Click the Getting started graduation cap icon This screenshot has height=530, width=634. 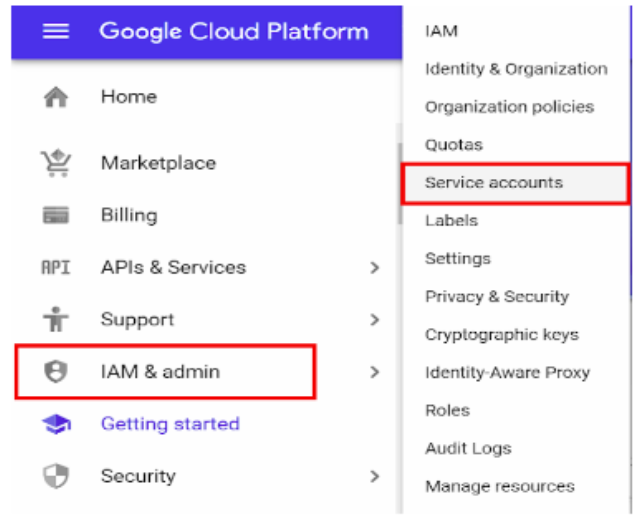pos(57,424)
